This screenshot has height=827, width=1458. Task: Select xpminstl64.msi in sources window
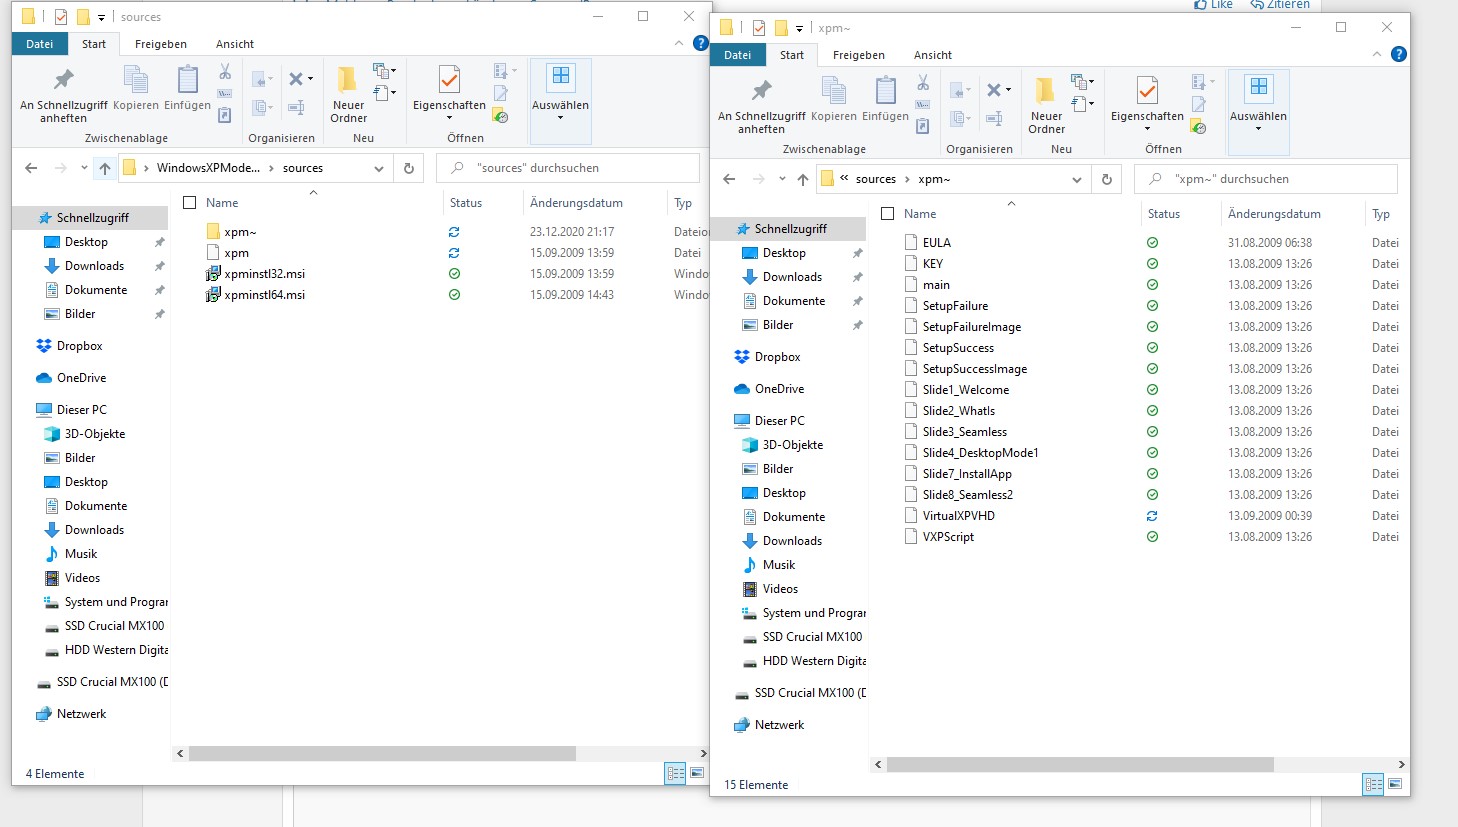tap(264, 295)
